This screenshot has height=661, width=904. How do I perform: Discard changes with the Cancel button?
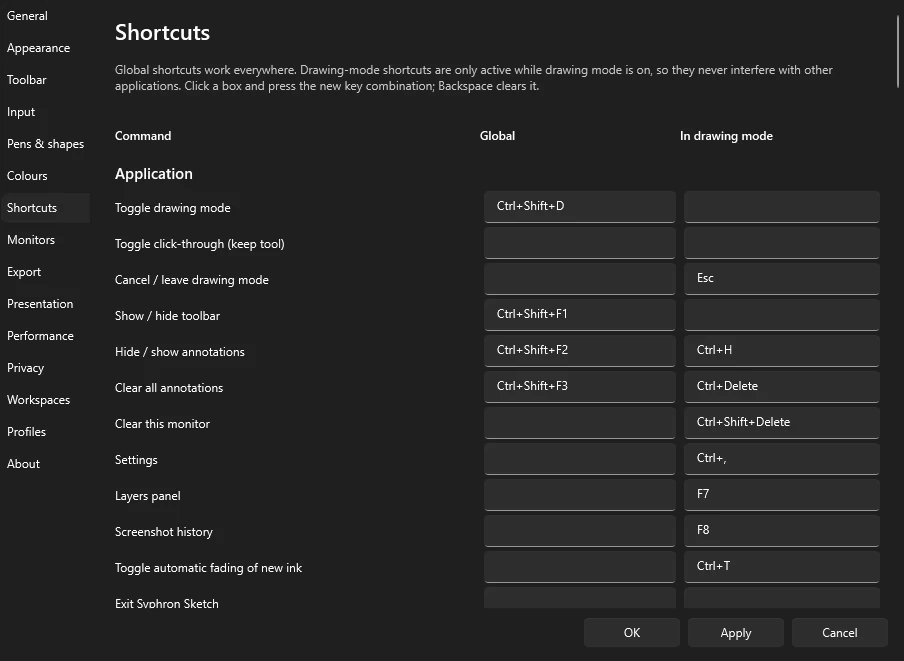[x=839, y=633]
